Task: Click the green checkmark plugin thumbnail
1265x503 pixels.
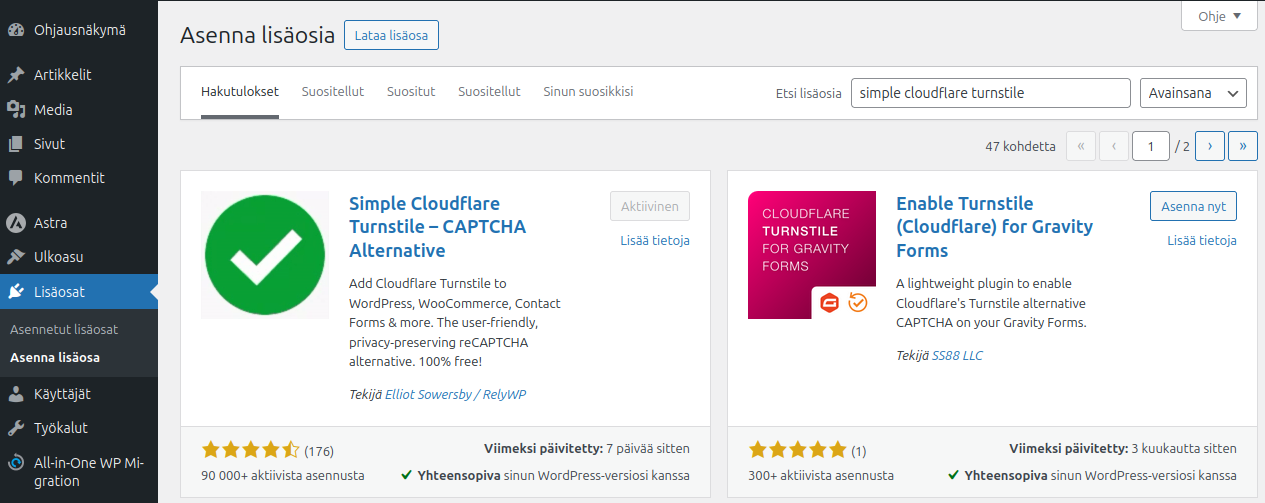Action: 265,255
